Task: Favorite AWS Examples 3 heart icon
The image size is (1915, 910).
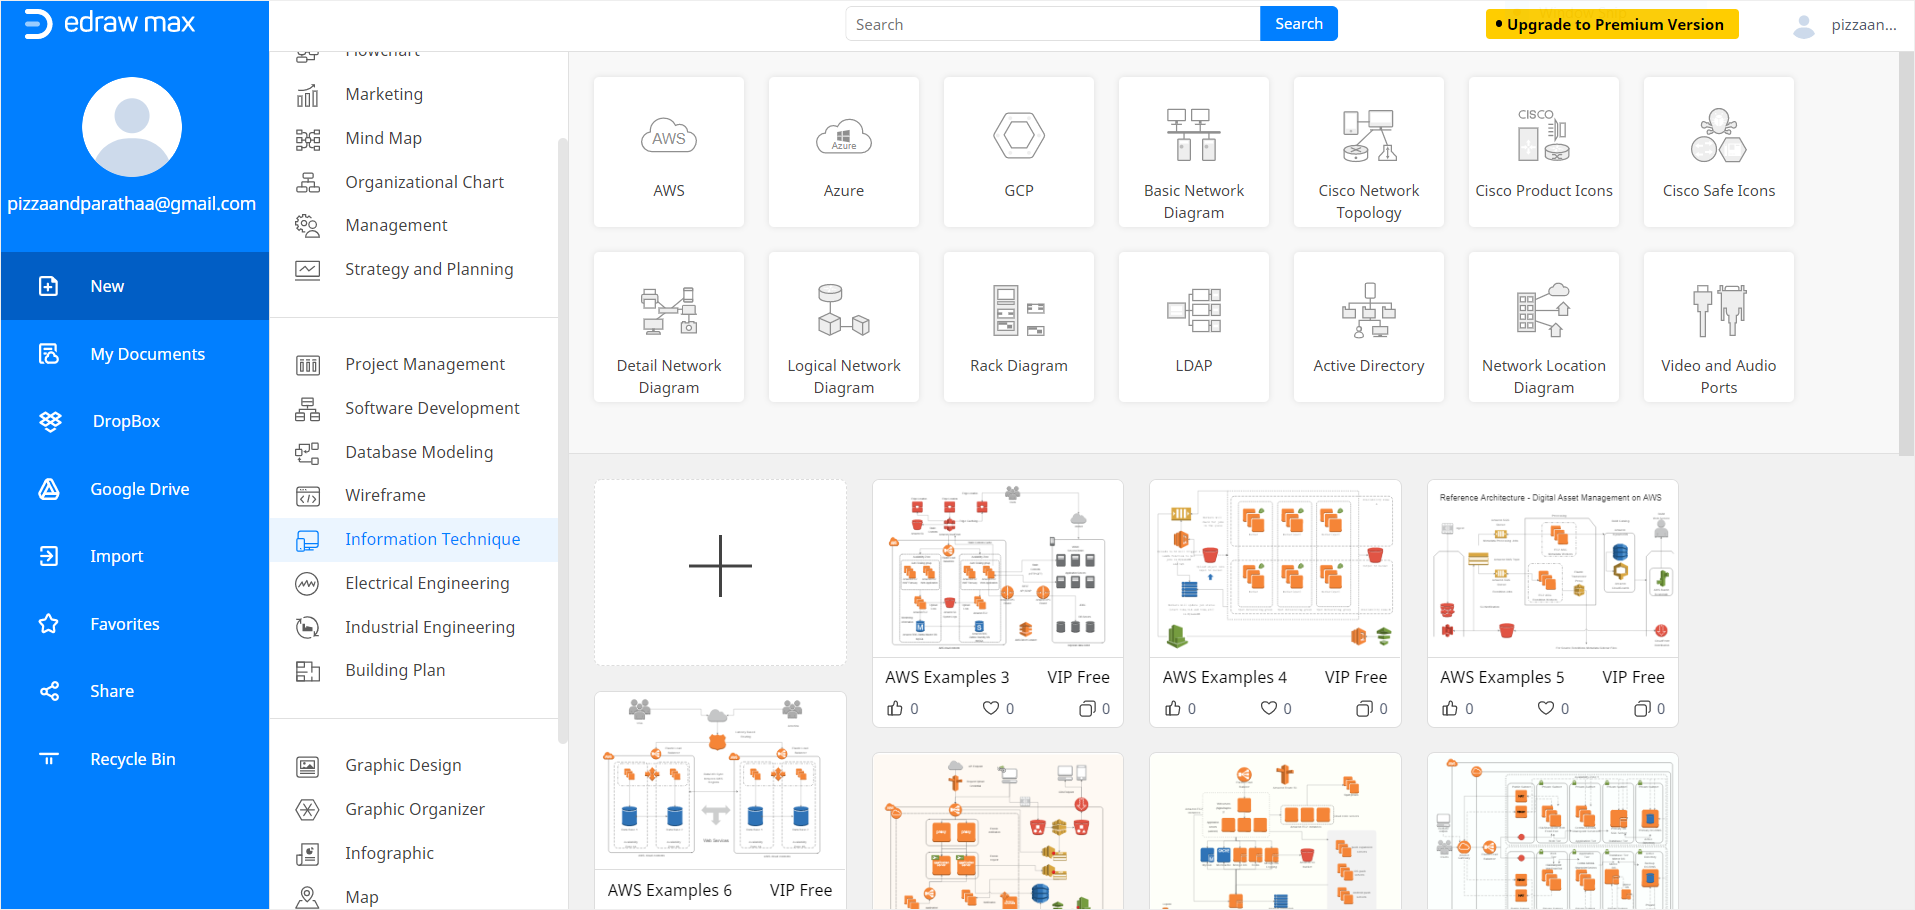Action: (991, 708)
